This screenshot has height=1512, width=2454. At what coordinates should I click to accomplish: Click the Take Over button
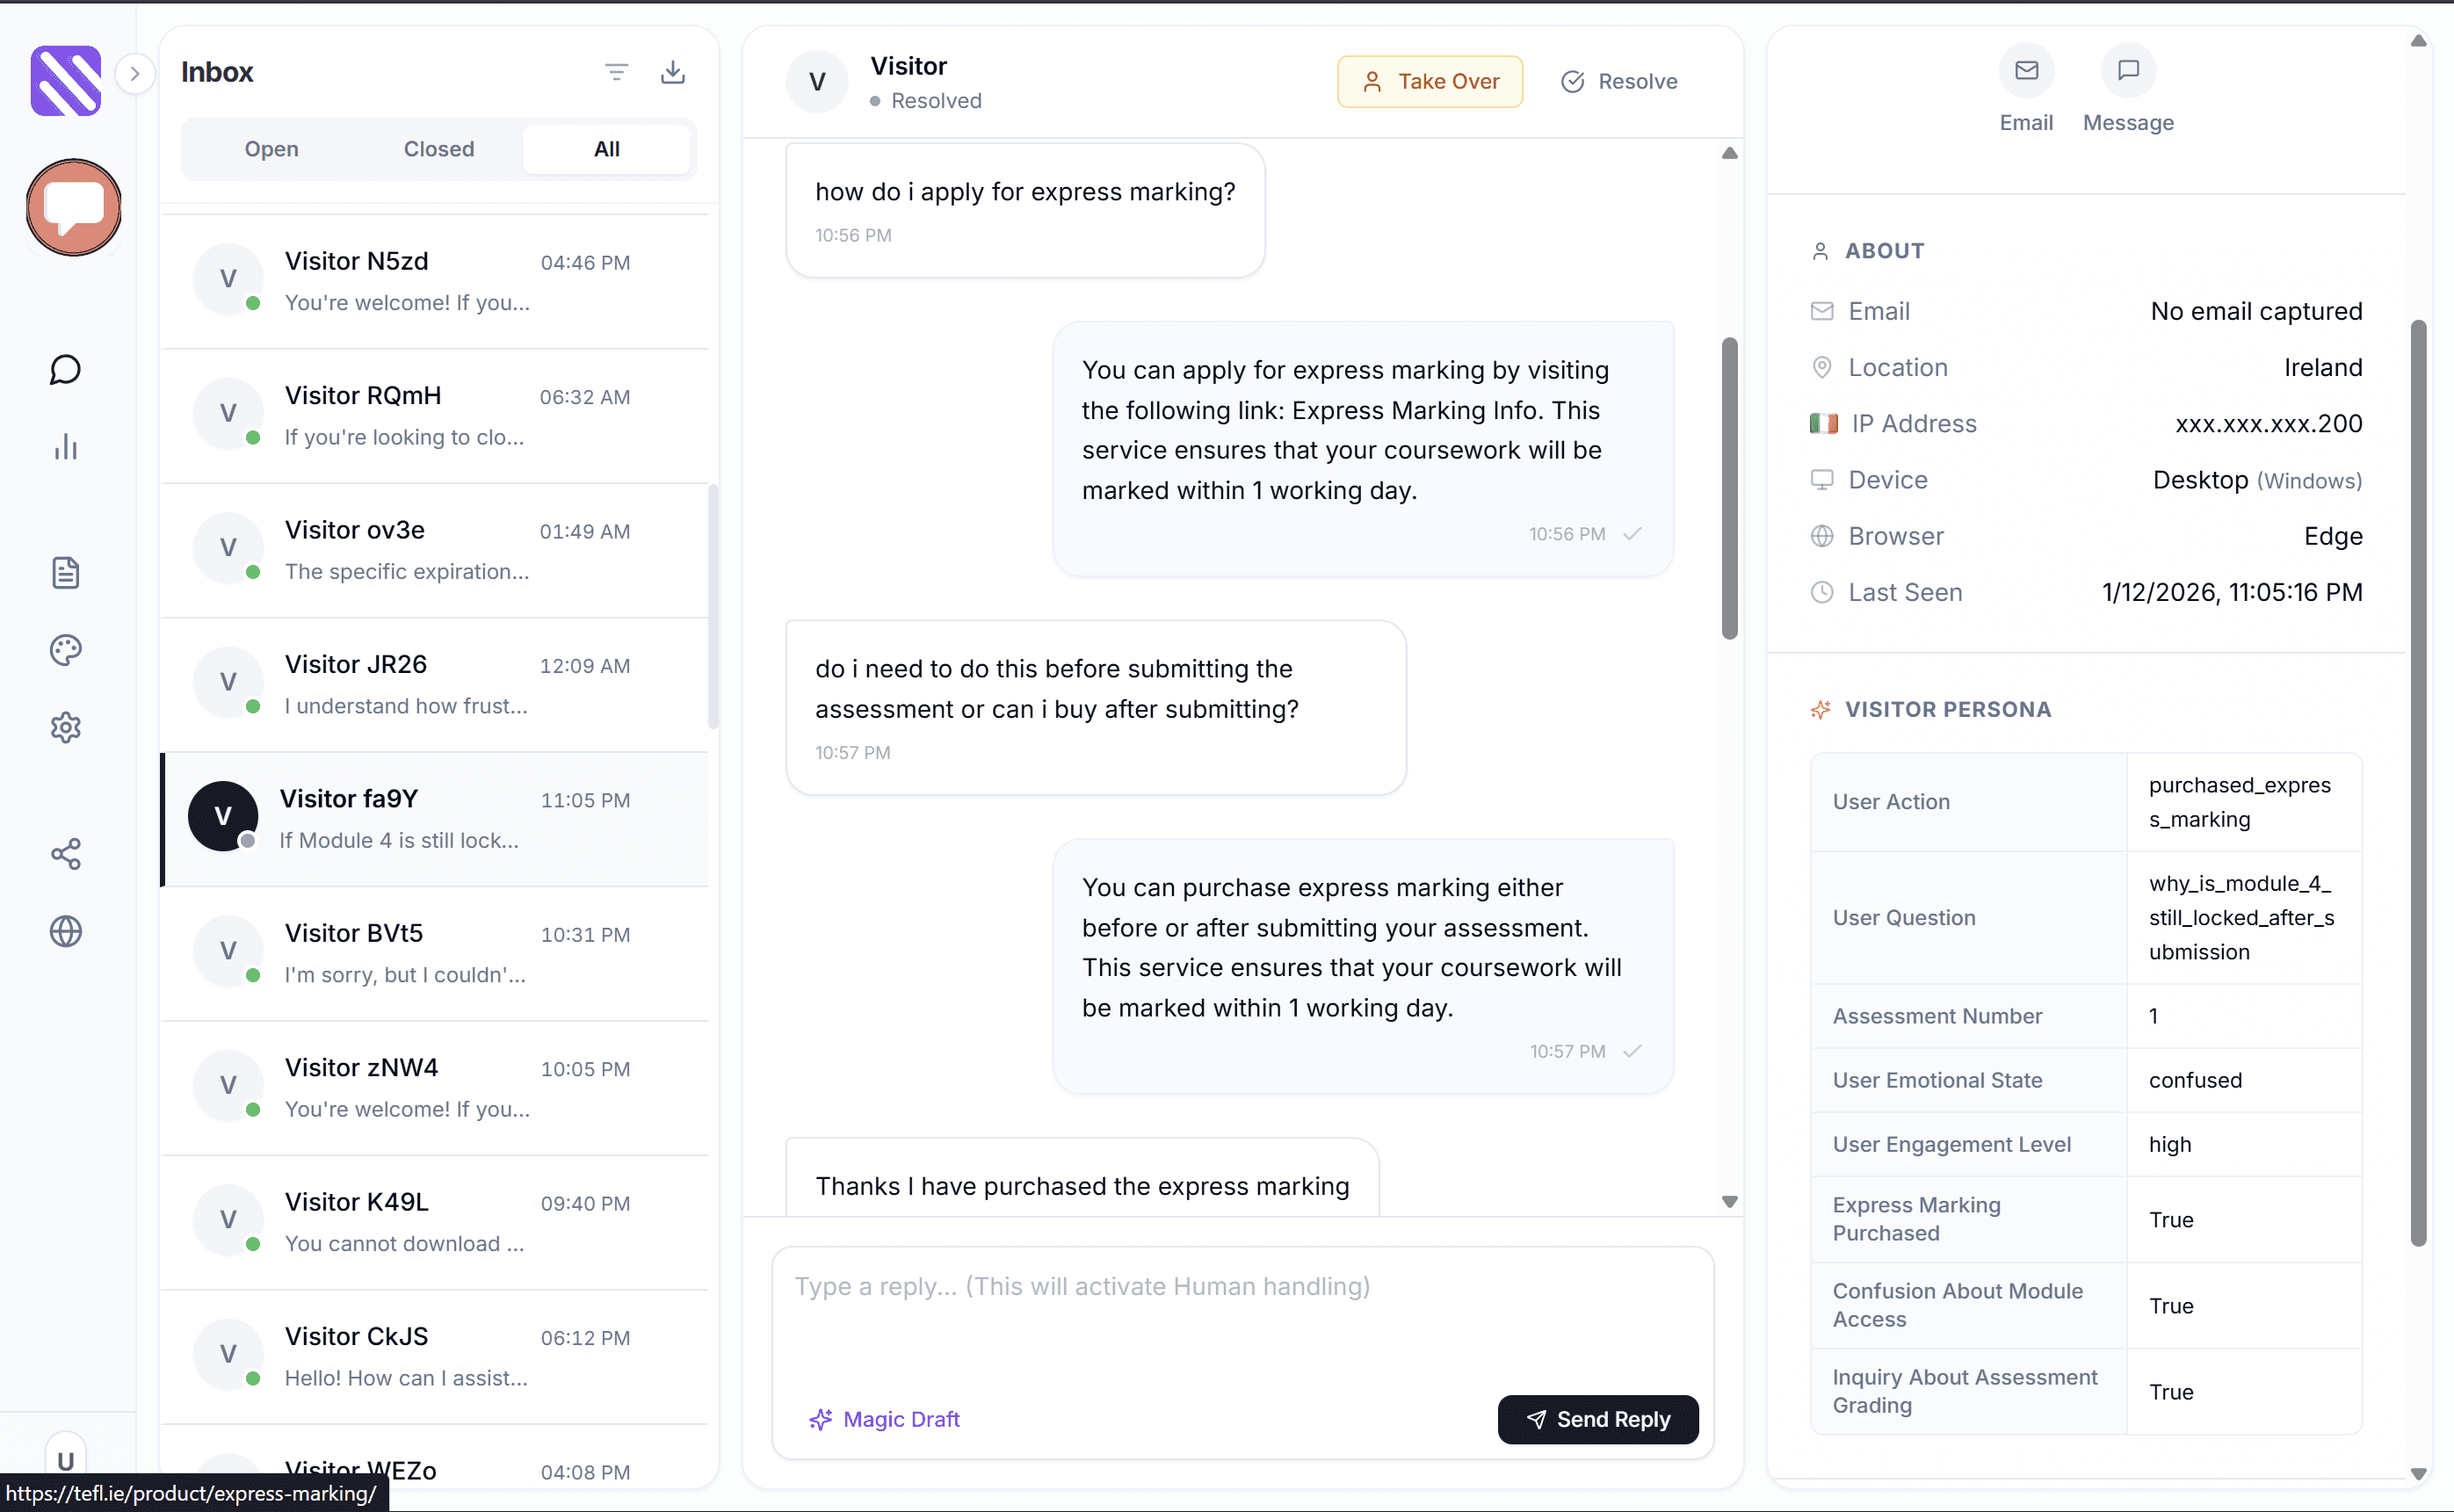coord(1430,81)
